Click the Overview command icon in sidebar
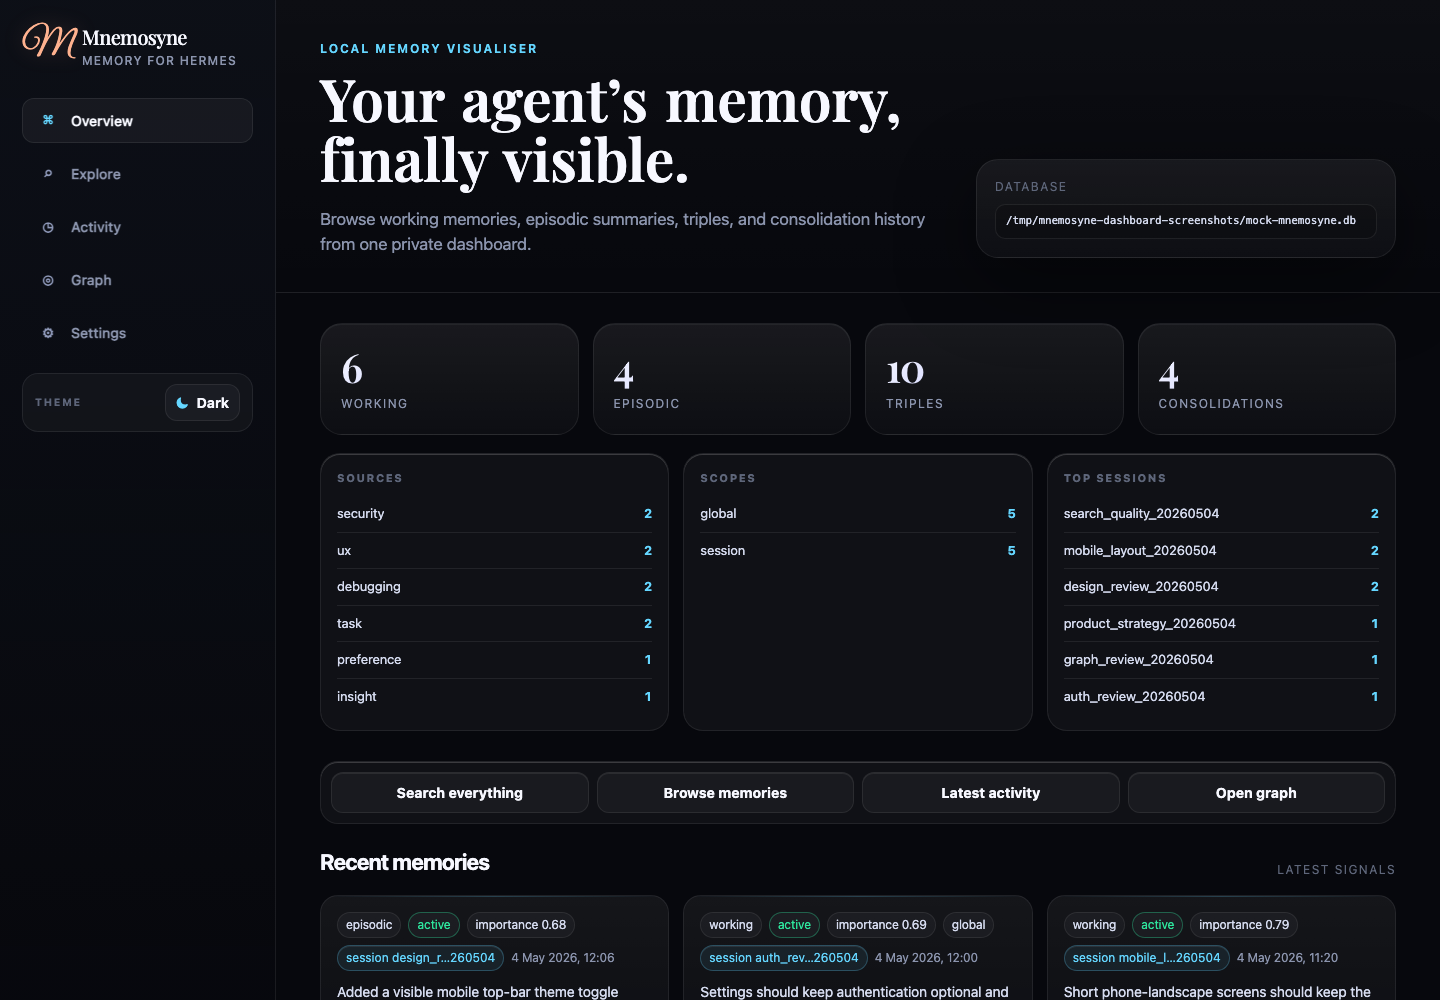Image resolution: width=1440 pixels, height=1000 pixels. click(48, 120)
